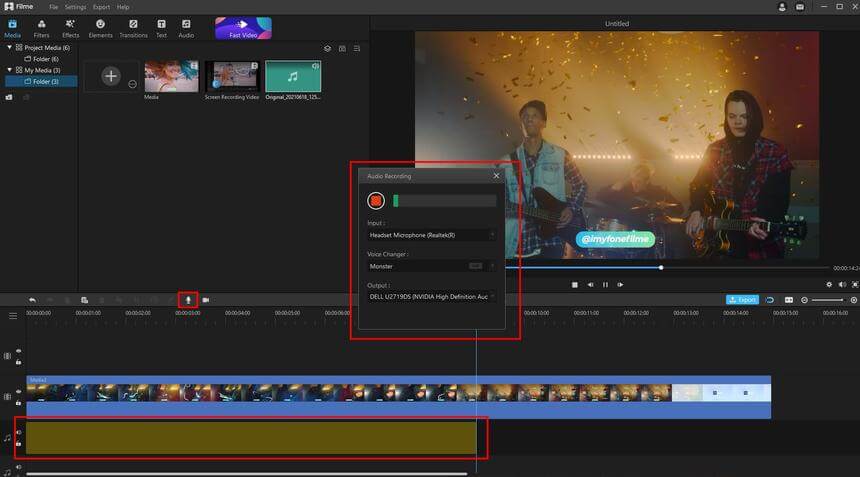Select the Screen Recording Video thumbnail
Screen dimensions: 860x477
coord(232,76)
